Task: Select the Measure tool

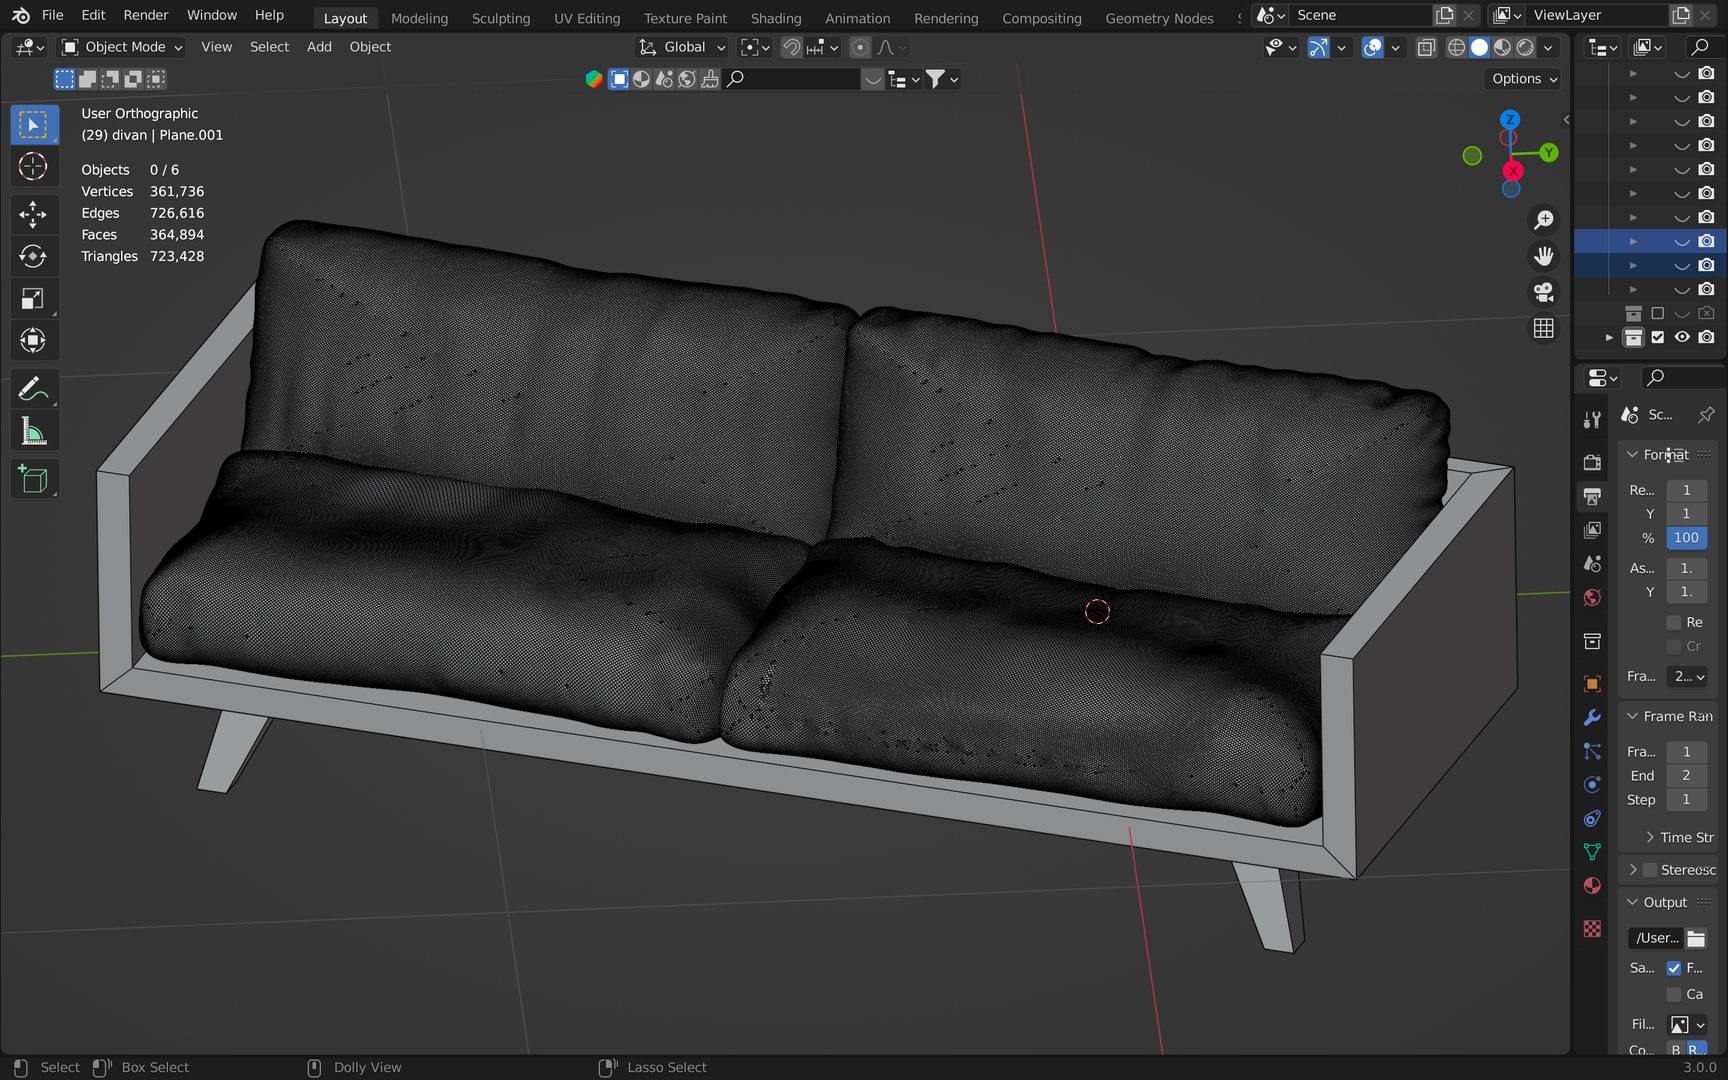Action: tap(33, 431)
